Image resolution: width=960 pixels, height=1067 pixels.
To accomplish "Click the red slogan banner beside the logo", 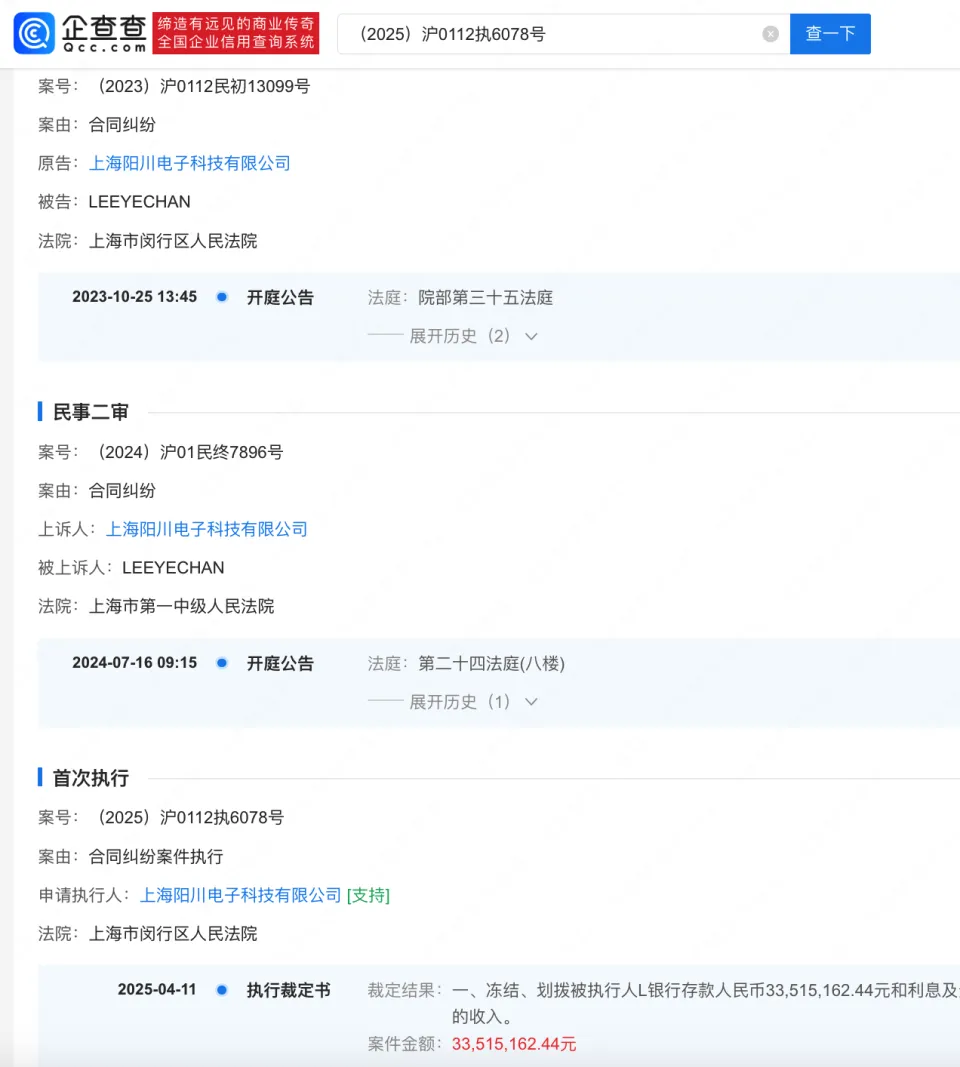I will 237,33.
